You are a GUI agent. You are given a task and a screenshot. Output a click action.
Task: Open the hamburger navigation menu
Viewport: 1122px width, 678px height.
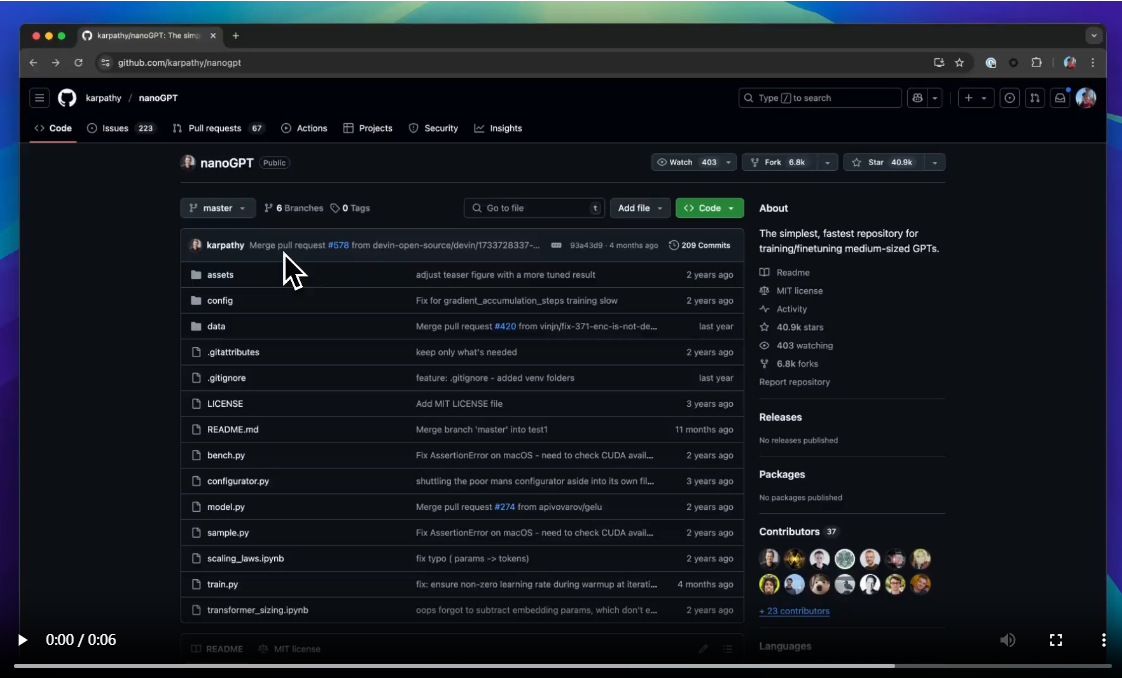[x=39, y=98]
